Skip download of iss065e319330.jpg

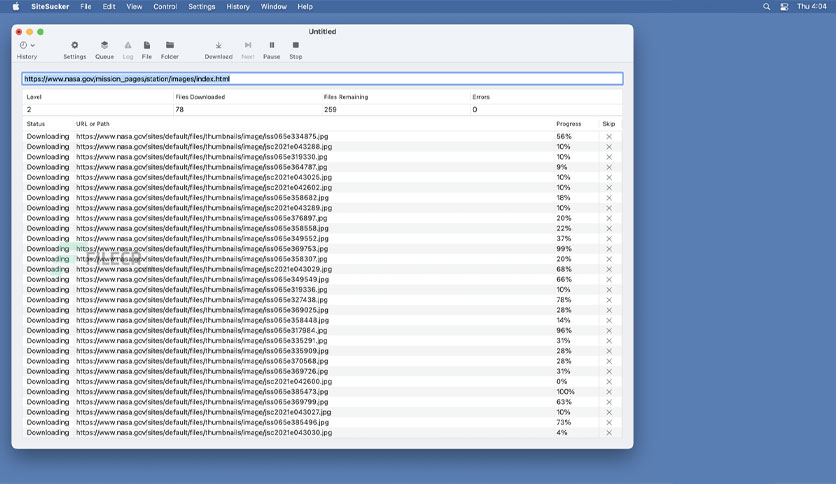coord(609,157)
